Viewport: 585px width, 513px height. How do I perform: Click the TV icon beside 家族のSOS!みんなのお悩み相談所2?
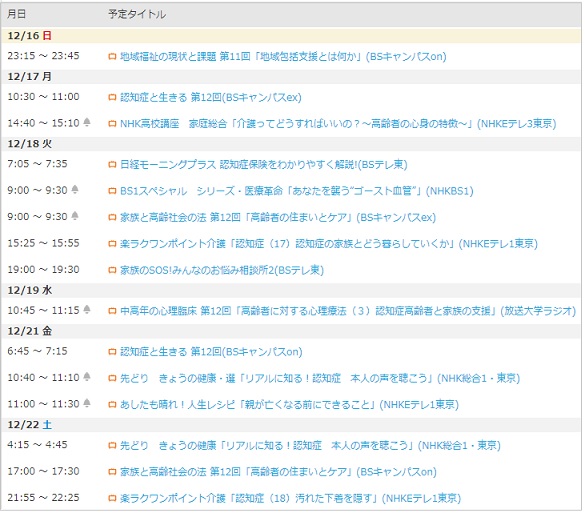[112, 270]
